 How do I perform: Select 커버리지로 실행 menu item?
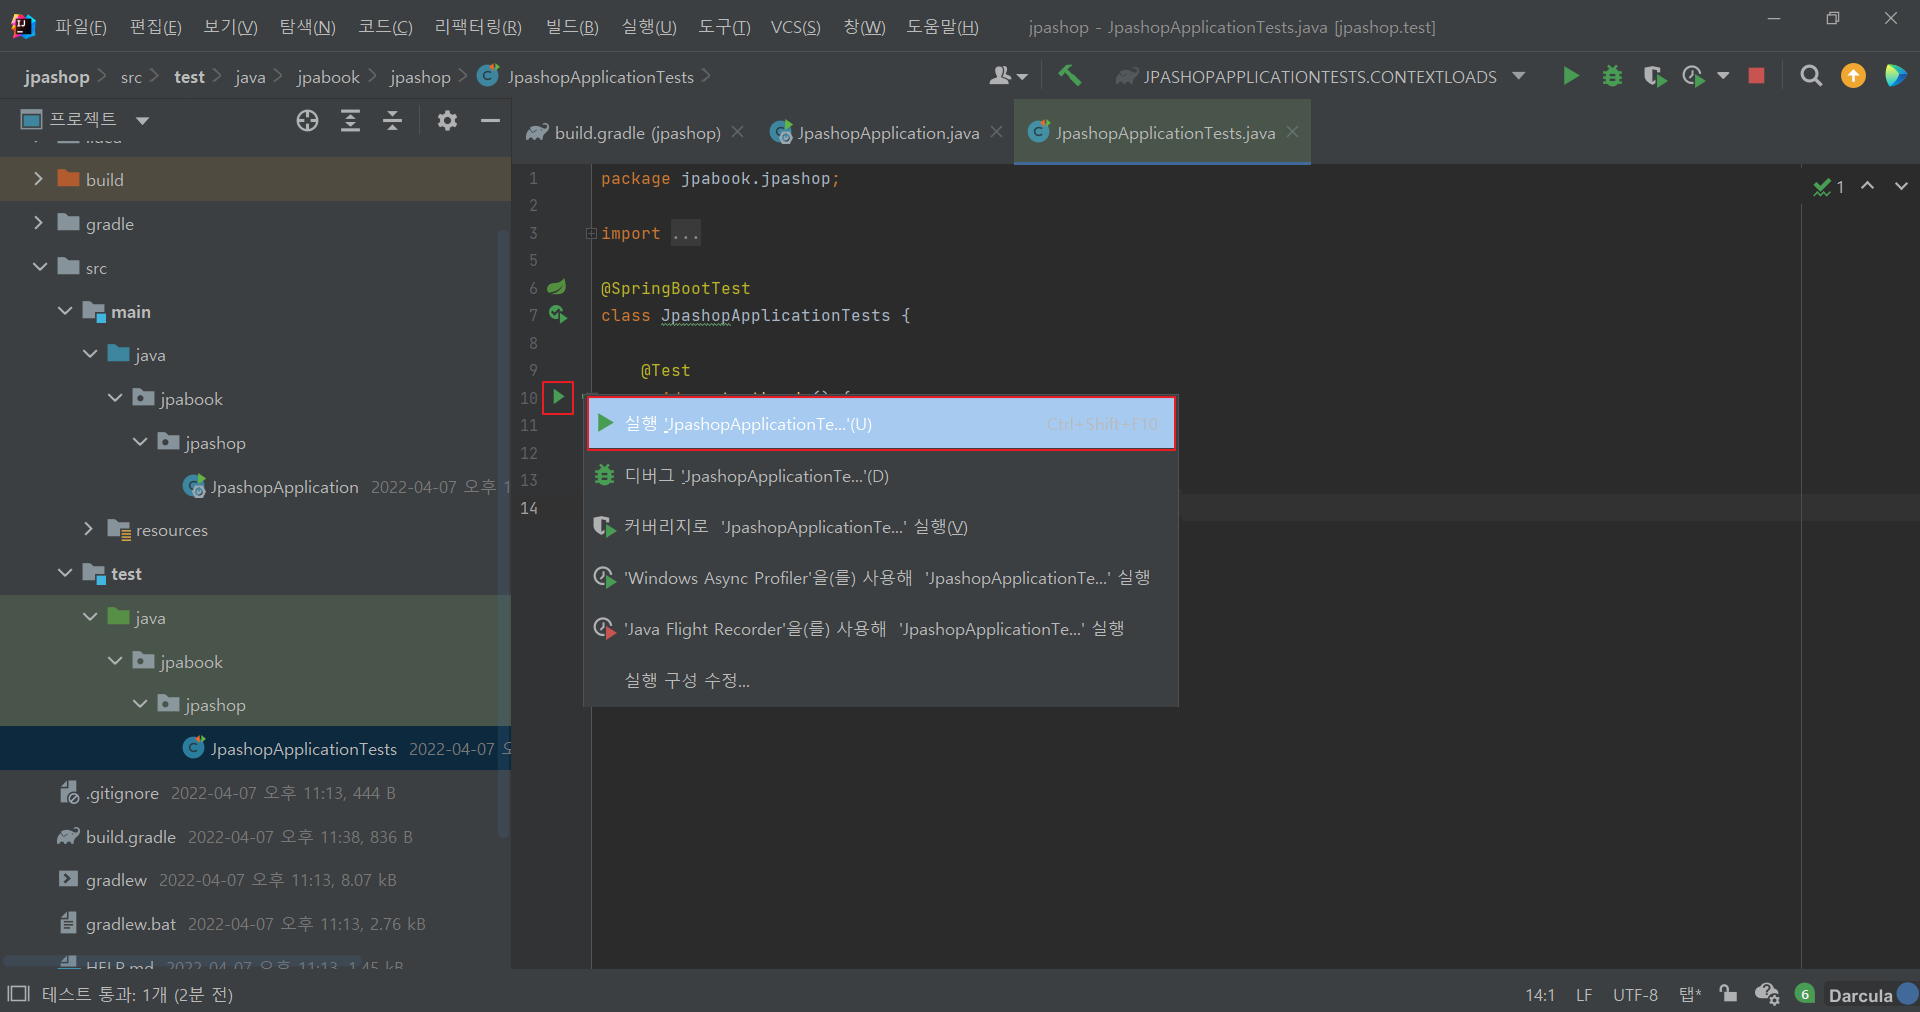[x=881, y=527]
